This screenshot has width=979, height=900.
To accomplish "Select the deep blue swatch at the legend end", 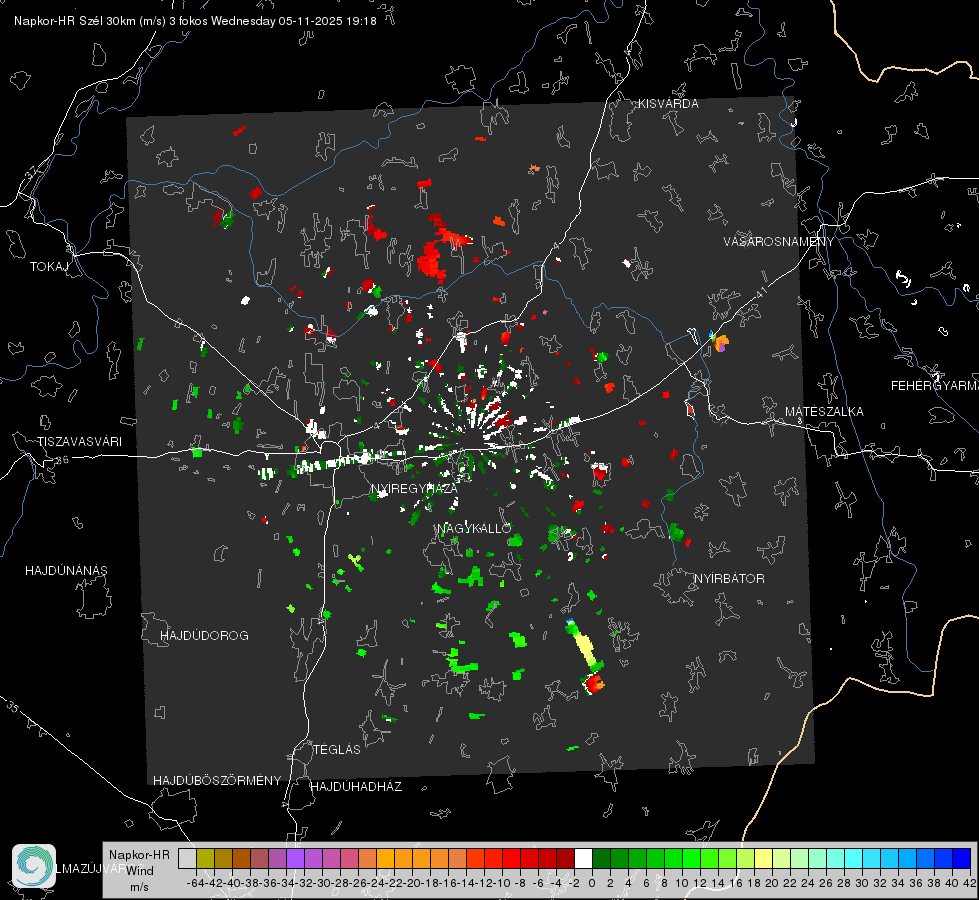I will point(962,858).
